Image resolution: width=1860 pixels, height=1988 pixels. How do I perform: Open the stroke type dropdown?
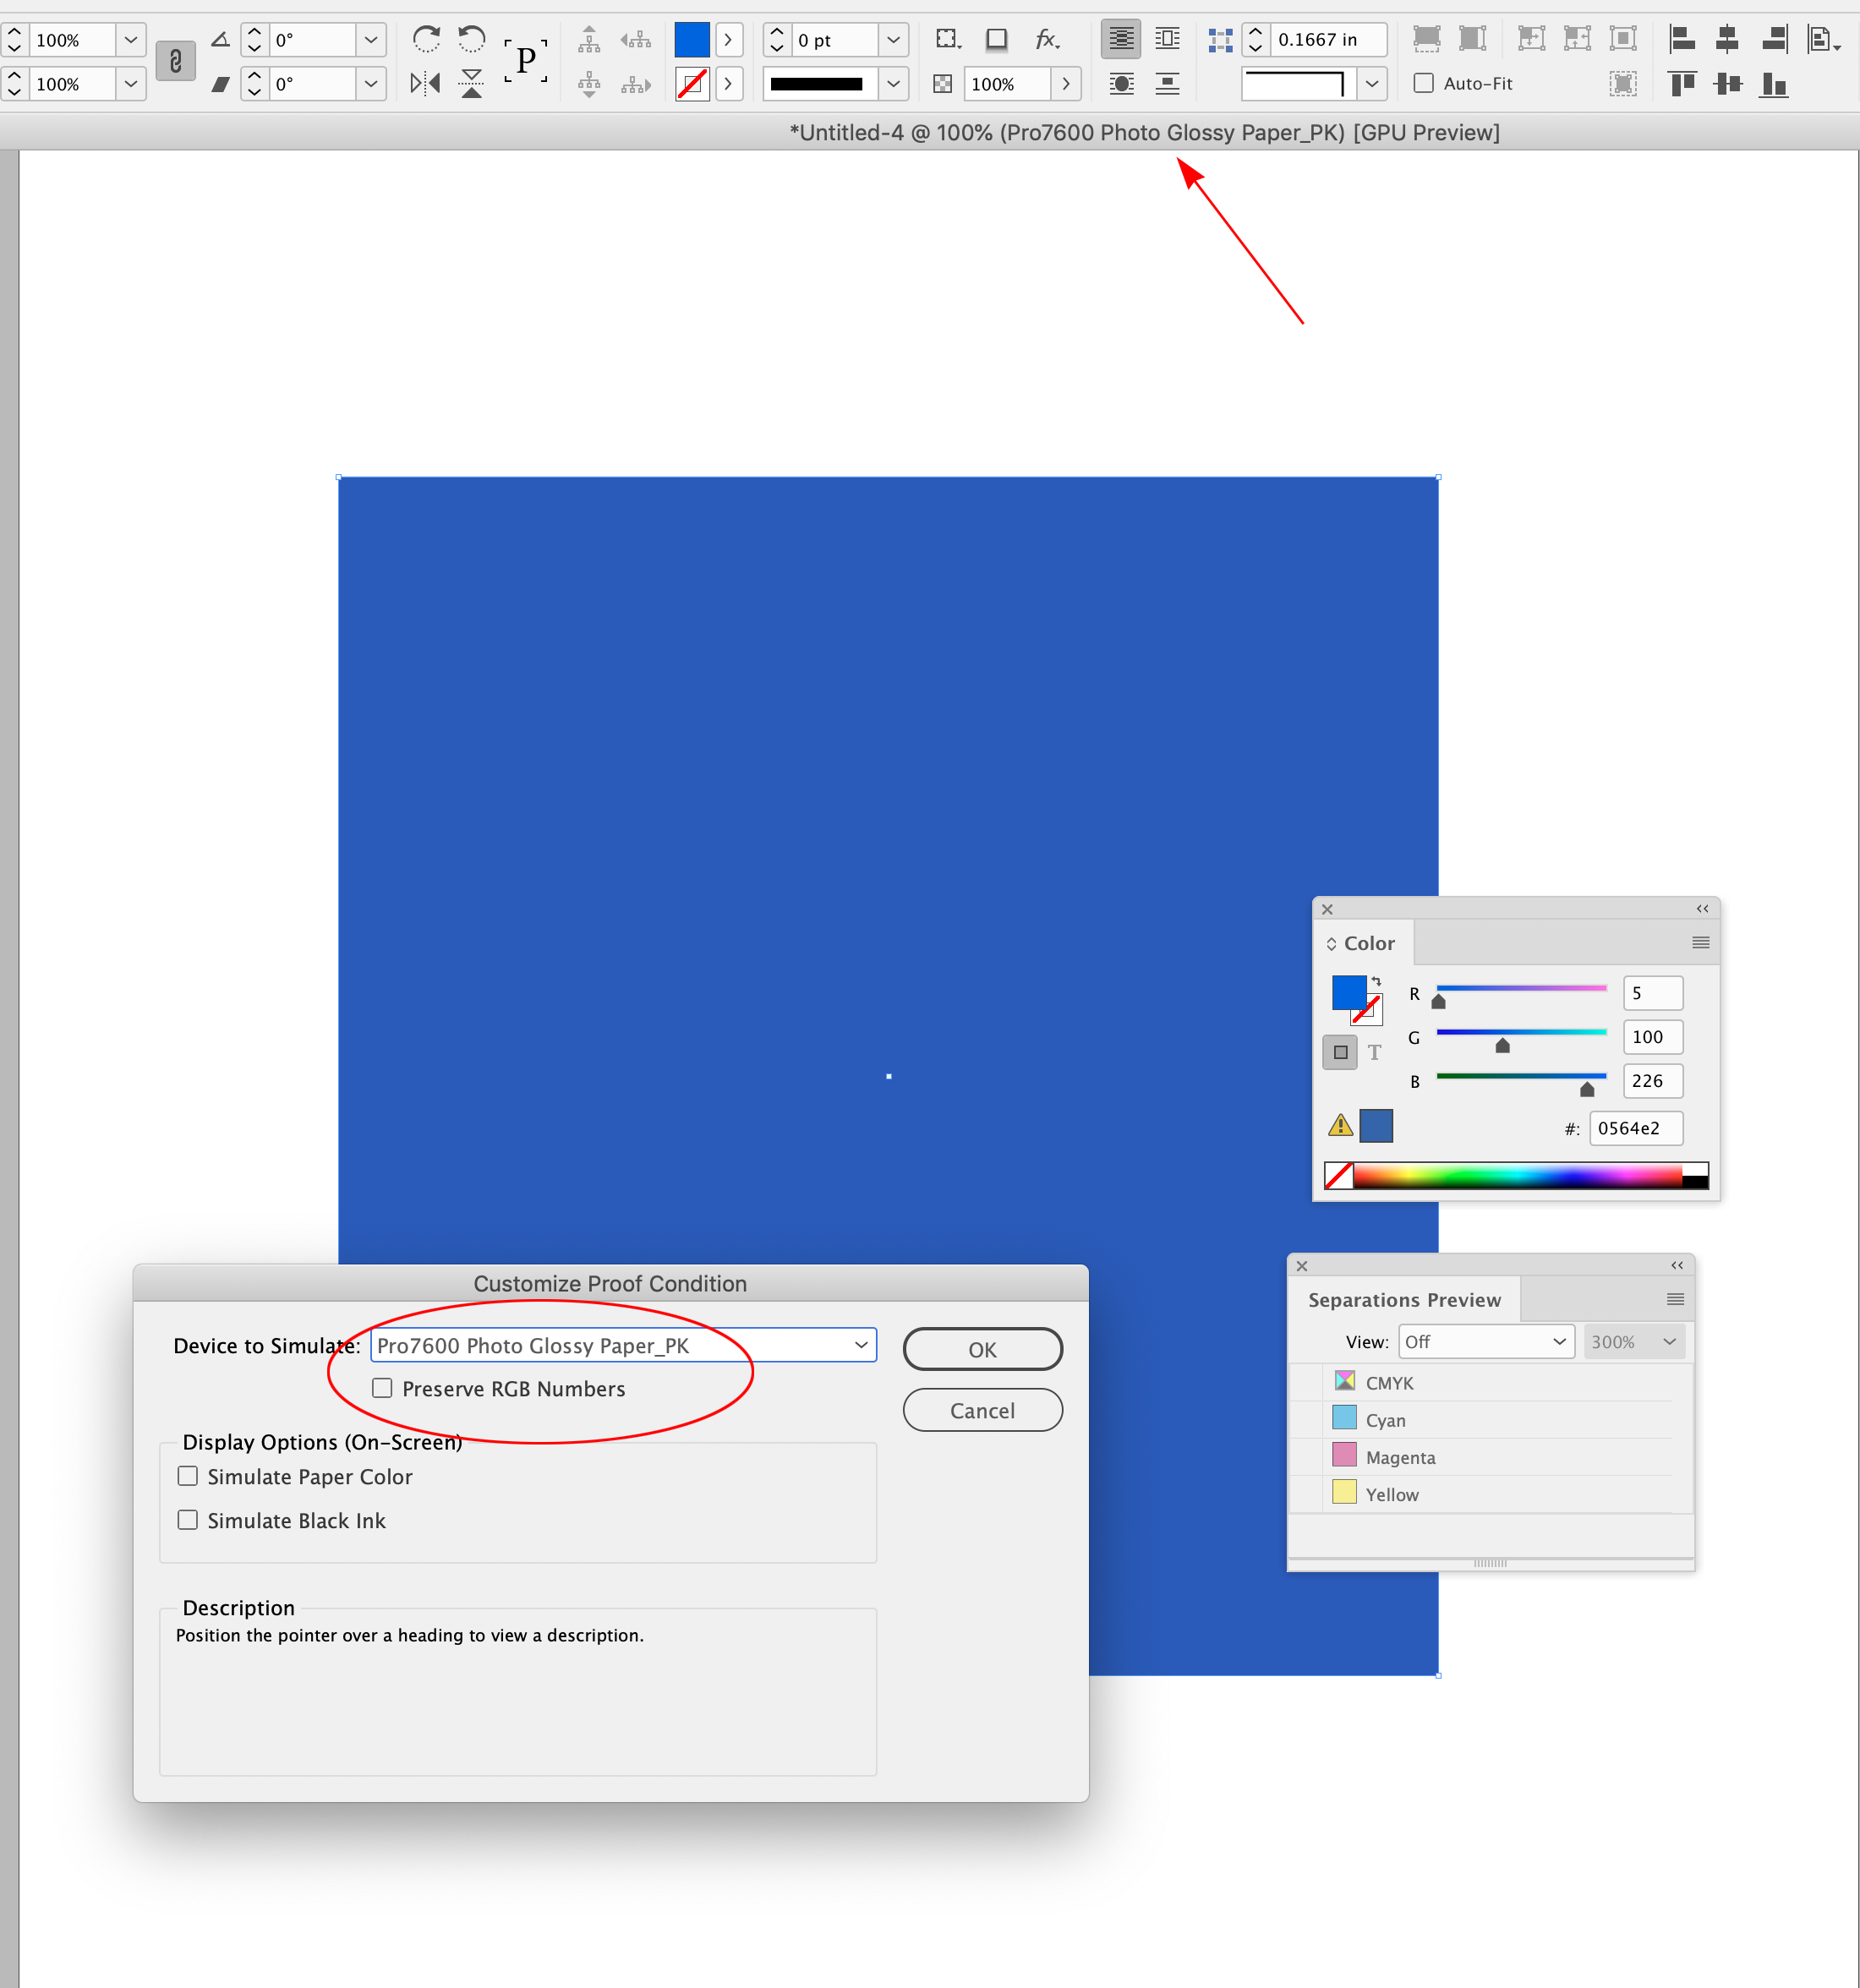coord(893,83)
